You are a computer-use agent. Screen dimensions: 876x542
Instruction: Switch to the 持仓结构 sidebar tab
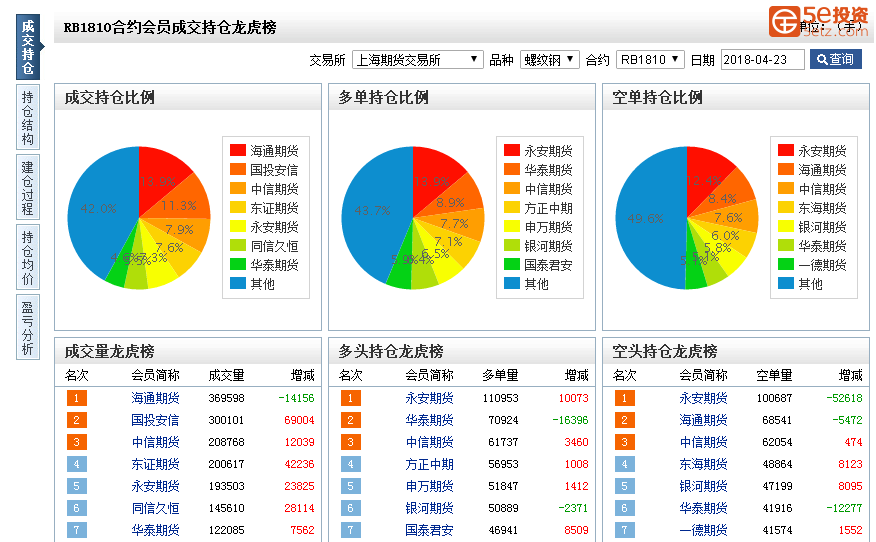pos(28,118)
